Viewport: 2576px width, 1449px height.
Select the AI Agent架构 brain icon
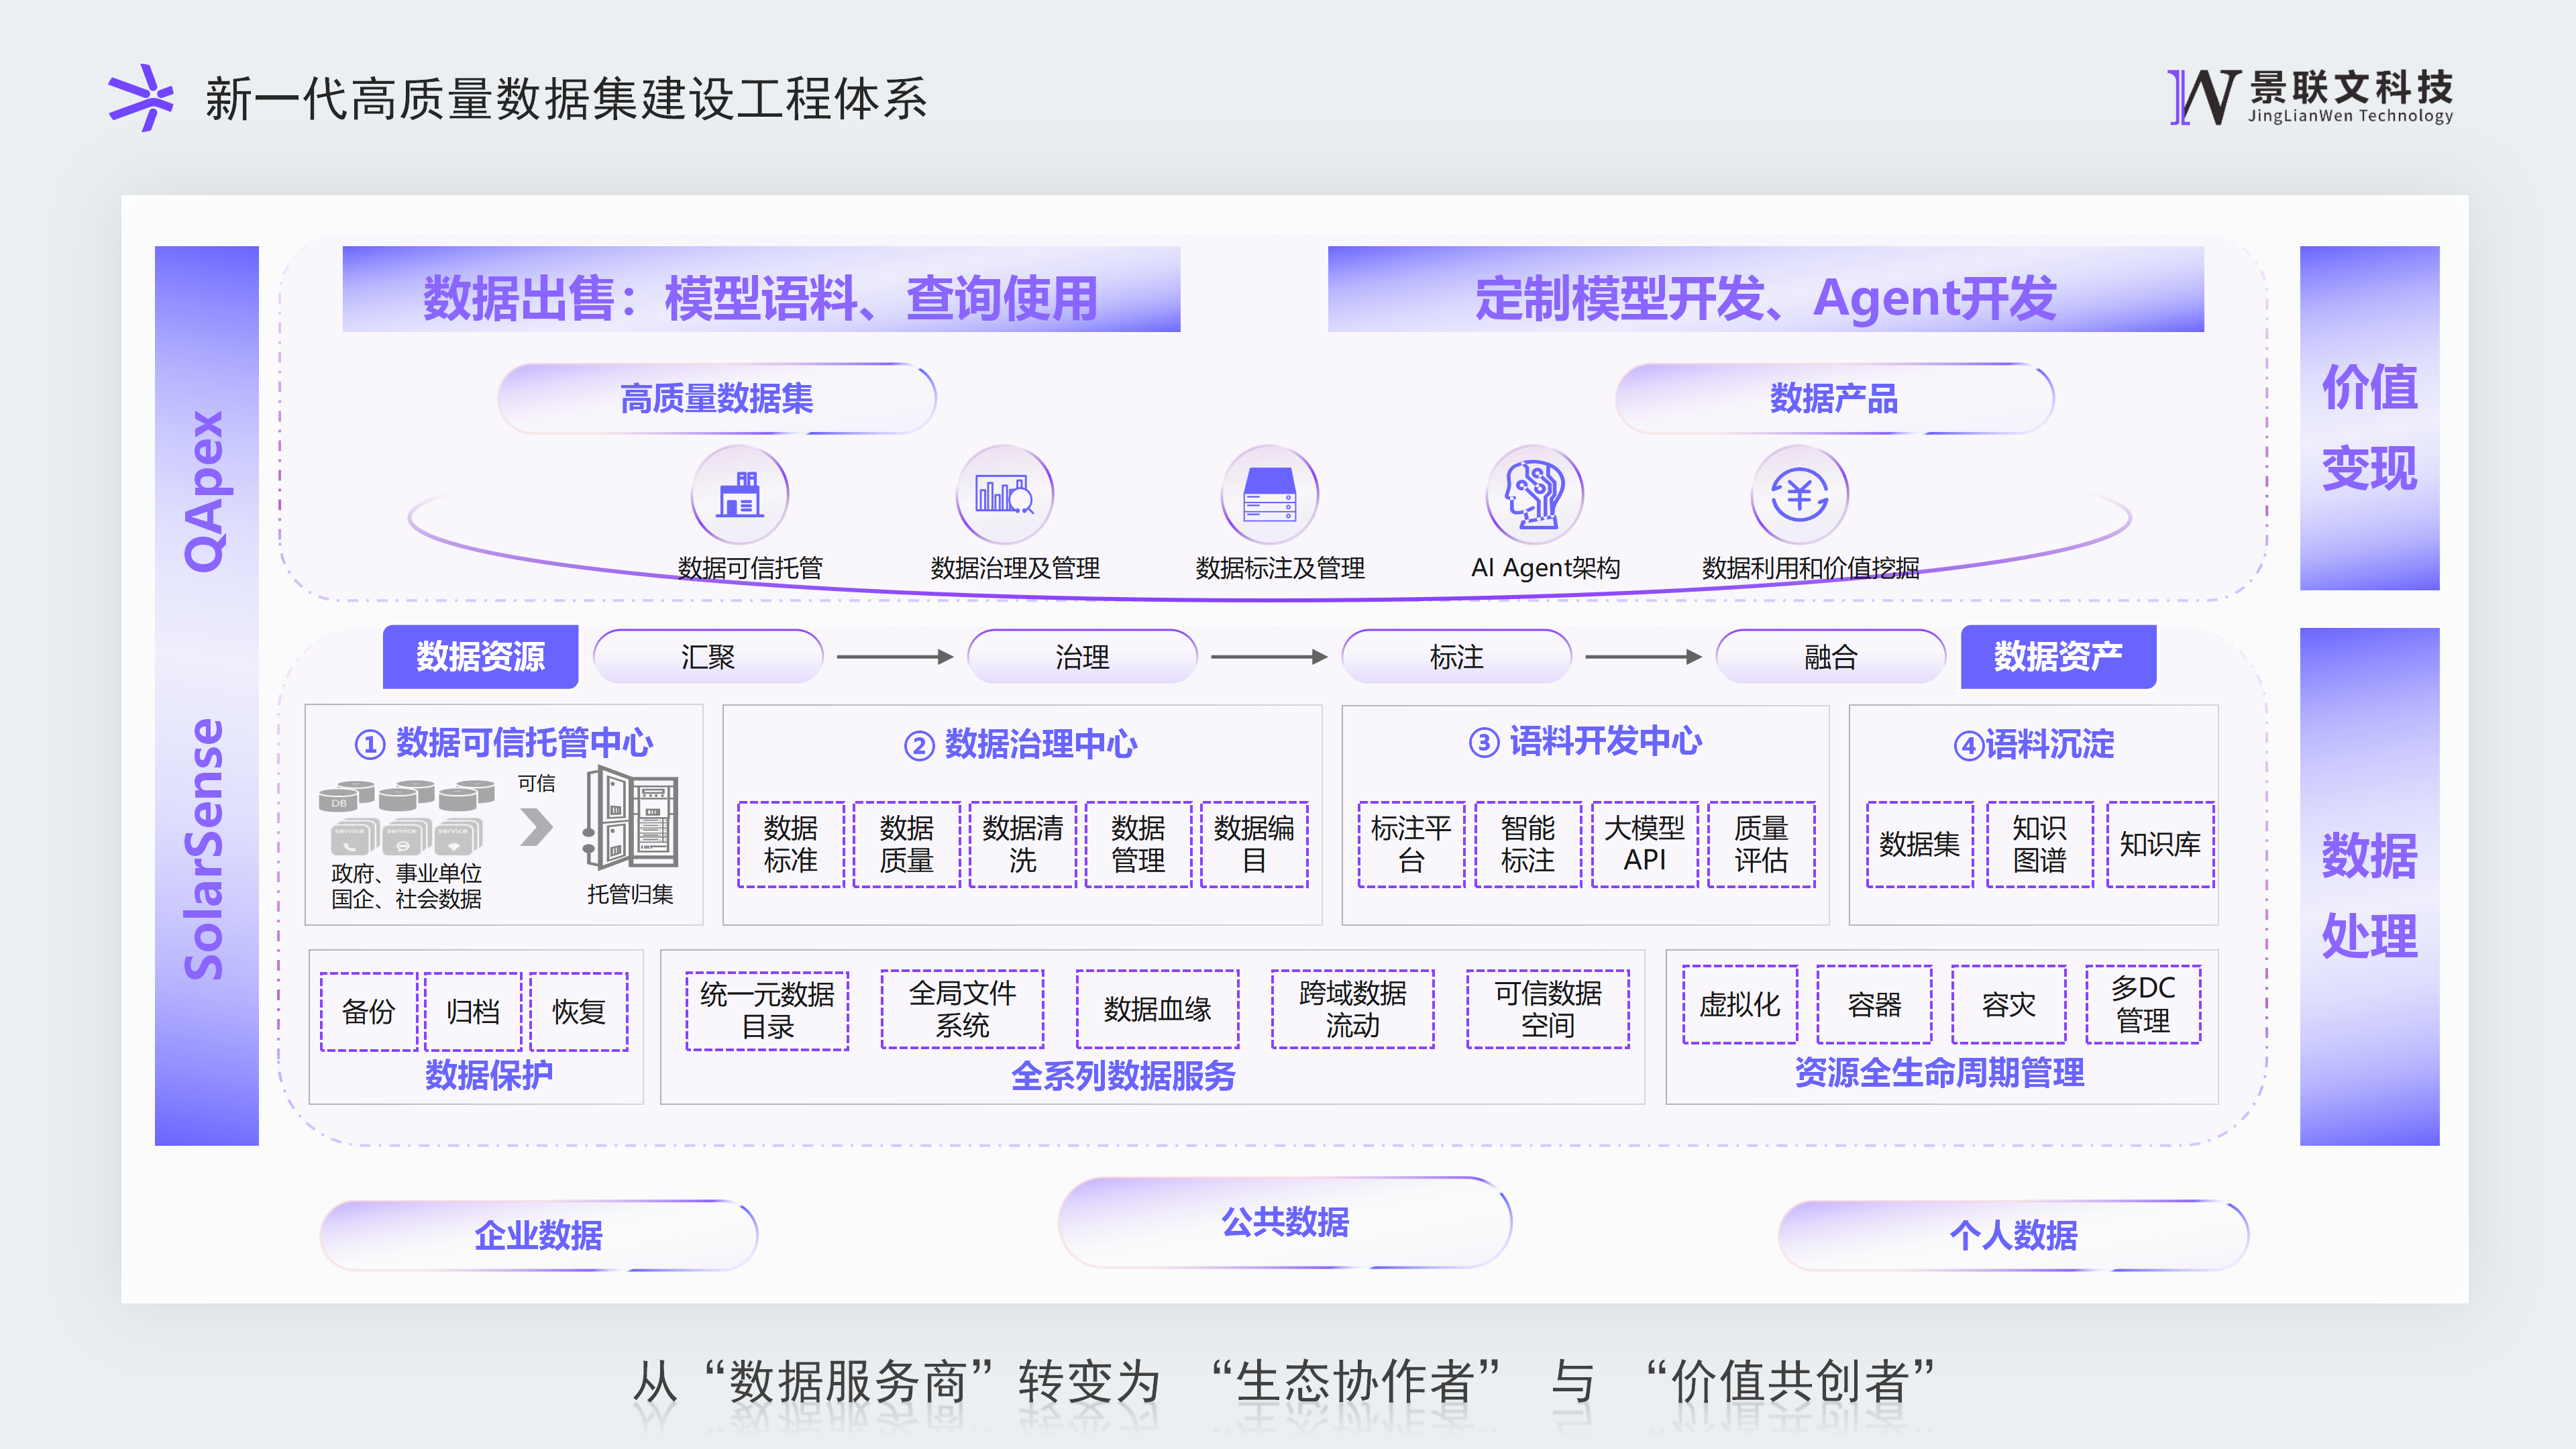click(x=1535, y=494)
